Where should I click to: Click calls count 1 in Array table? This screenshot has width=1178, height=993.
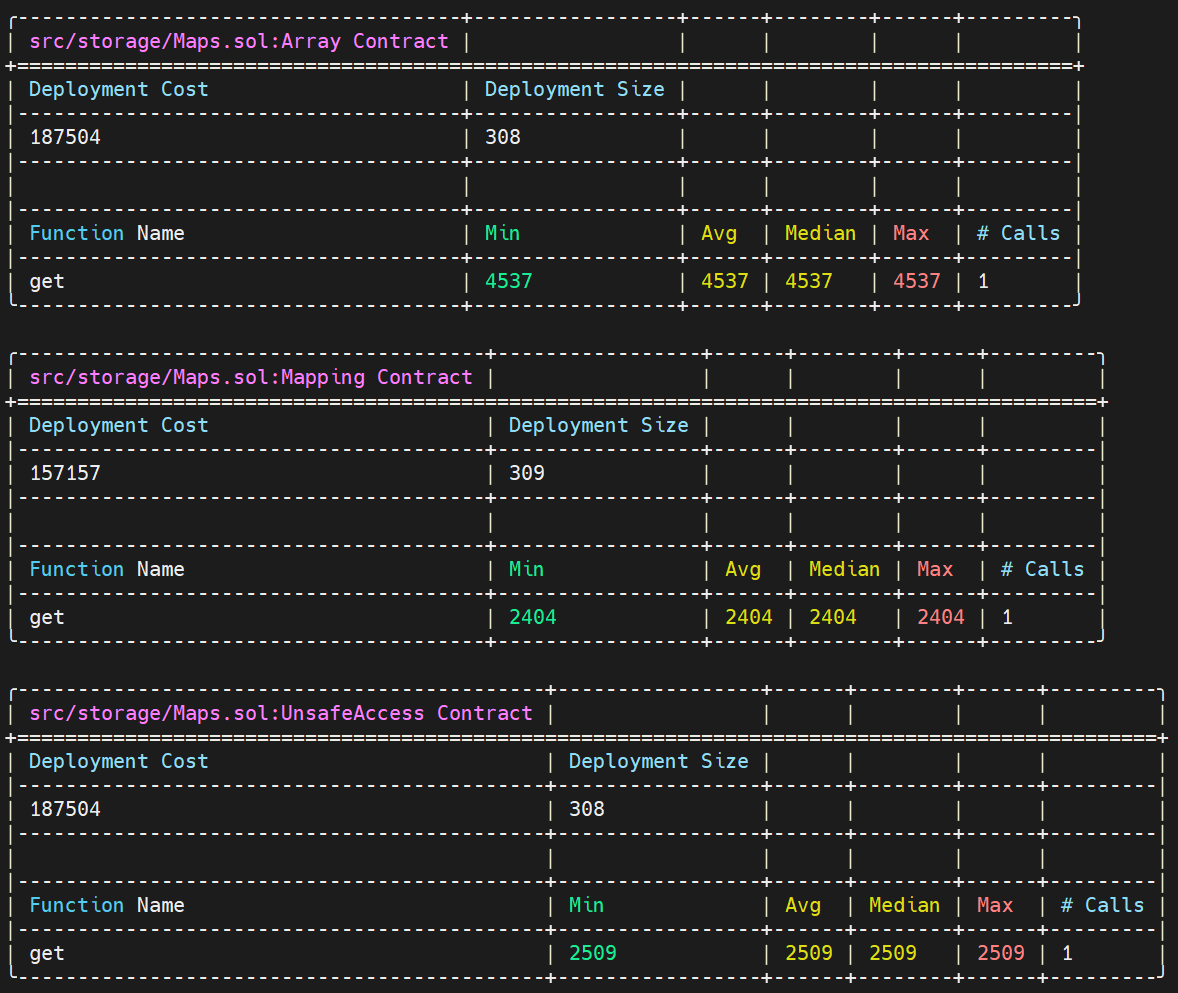[983, 282]
